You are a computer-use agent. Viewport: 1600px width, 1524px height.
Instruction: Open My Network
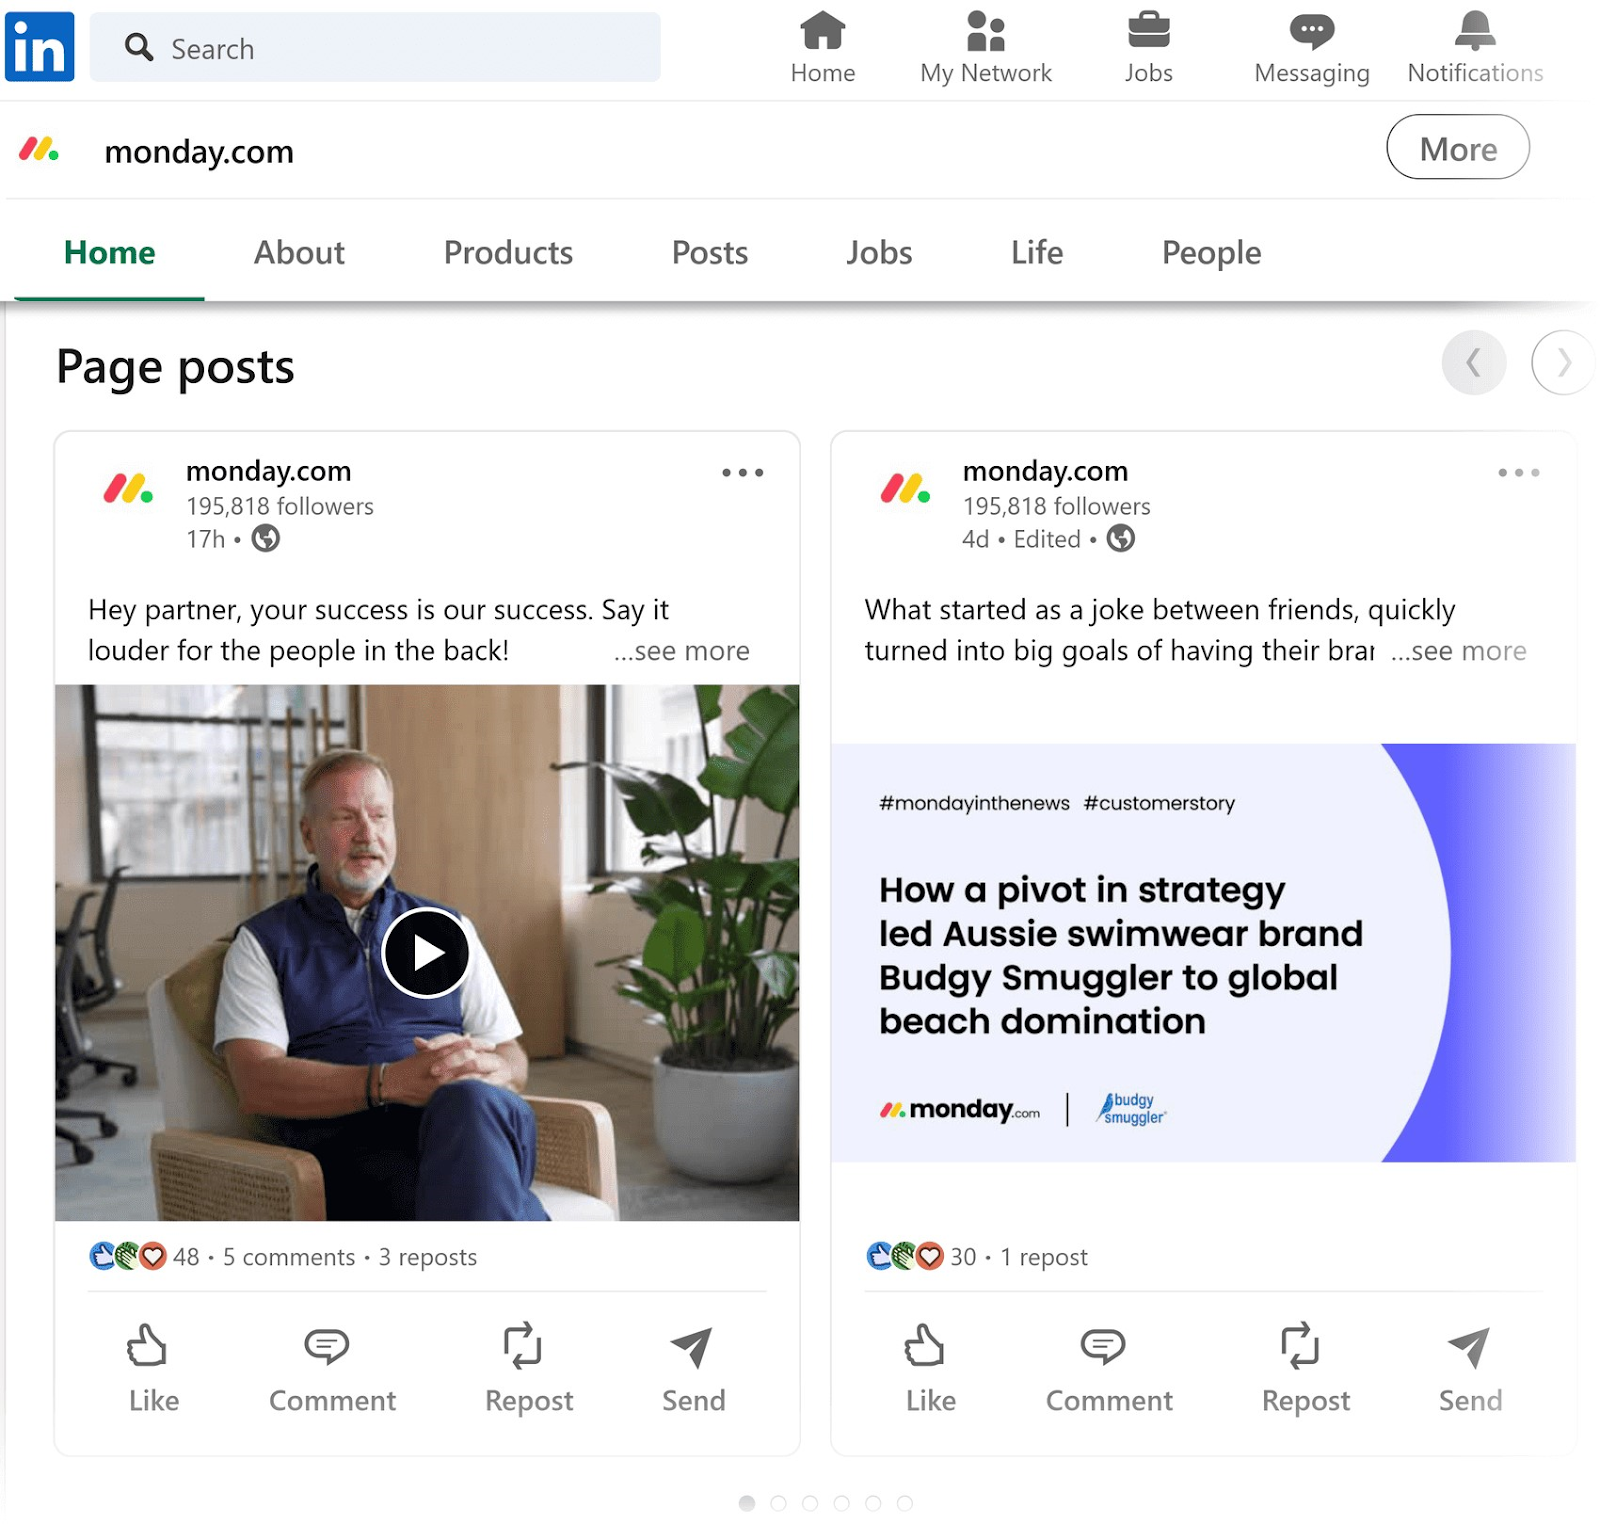pos(985,48)
